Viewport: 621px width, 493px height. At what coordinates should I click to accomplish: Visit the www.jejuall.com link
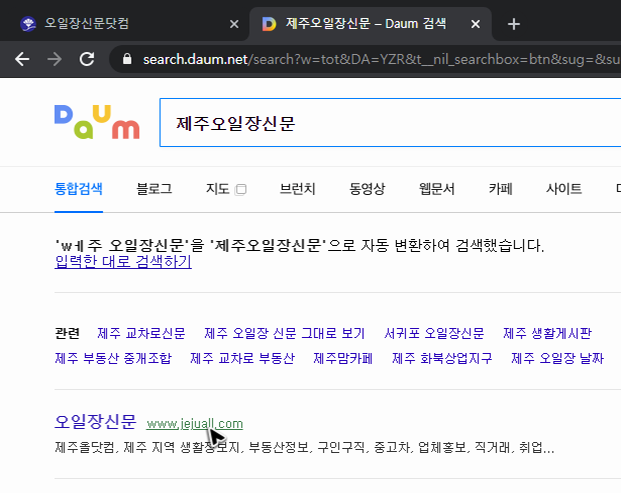[195, 424]
